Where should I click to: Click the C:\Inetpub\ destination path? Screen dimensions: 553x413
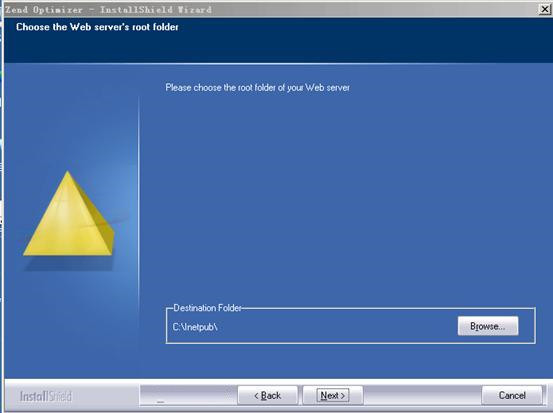pos(195,327)
